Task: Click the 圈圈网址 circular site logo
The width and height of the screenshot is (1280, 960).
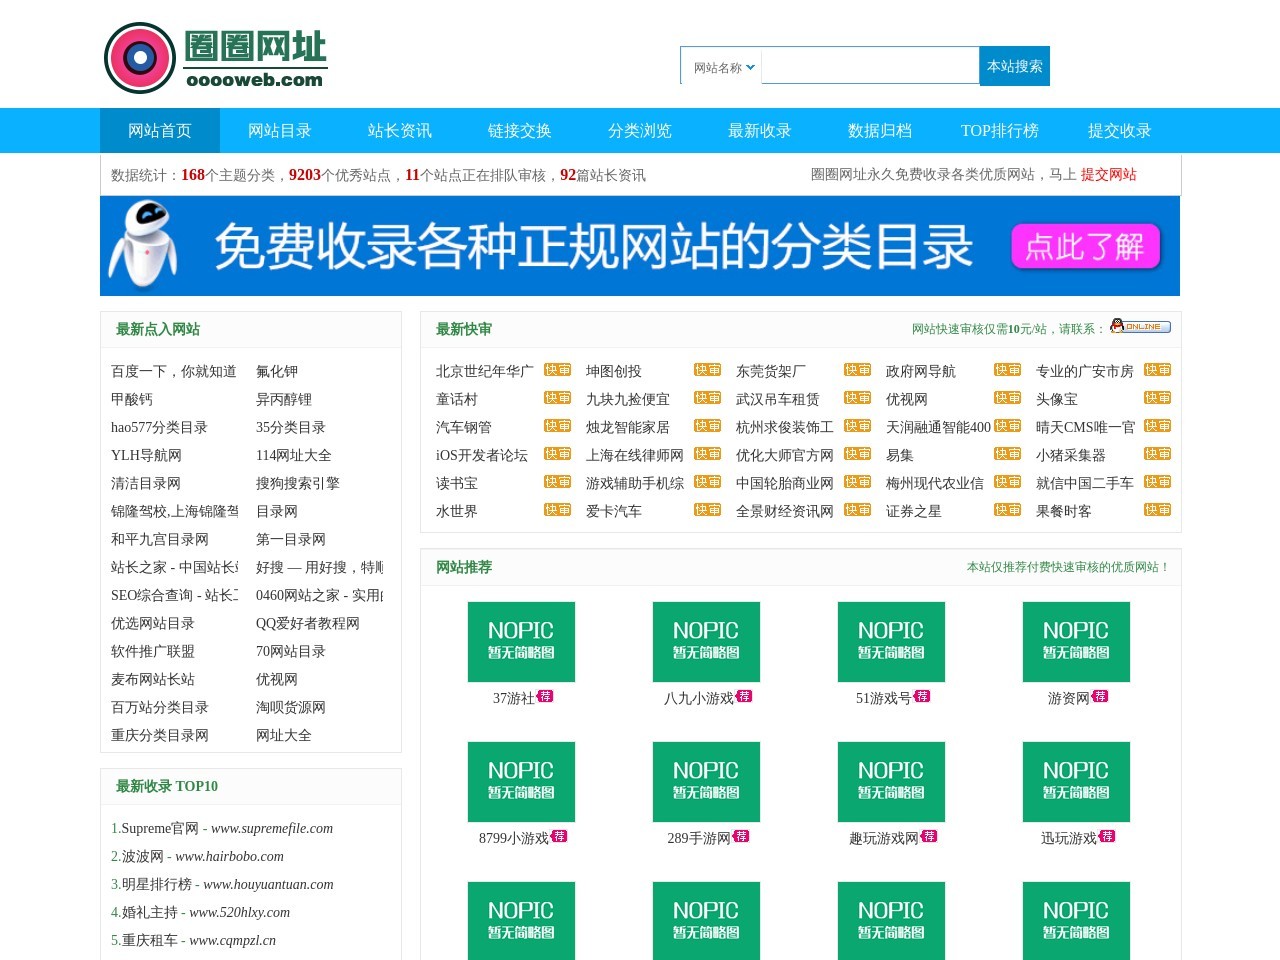Action: coord(138,57)
